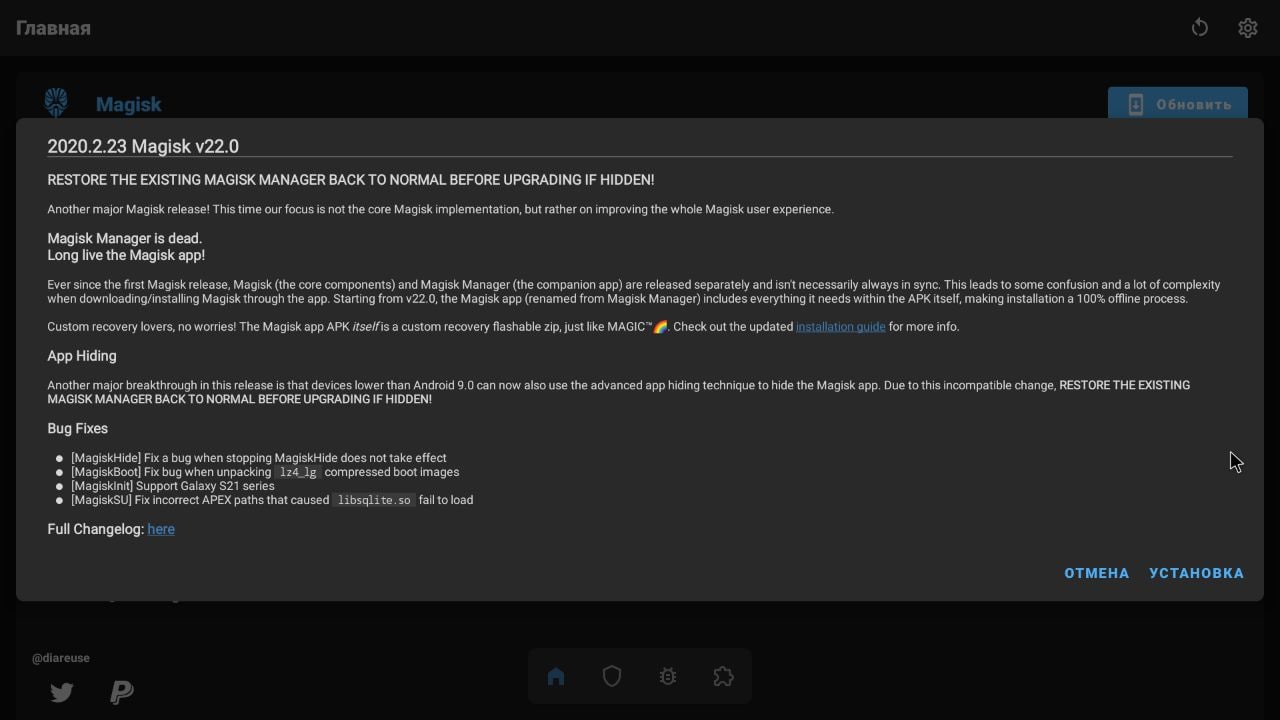Click the App Hiding heading
This screenshot has width=1280, height=720.
pos(82,356)
